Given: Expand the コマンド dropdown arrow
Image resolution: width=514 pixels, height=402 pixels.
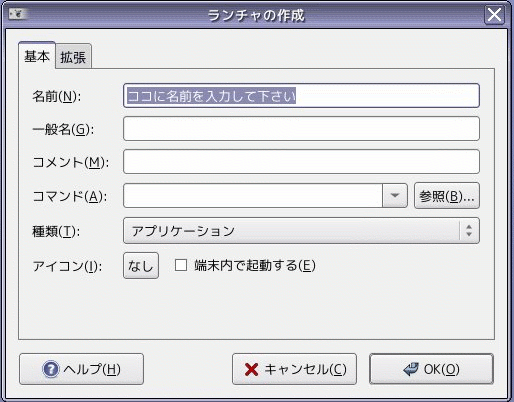Looking at the screenshot, I should [395, 195].
